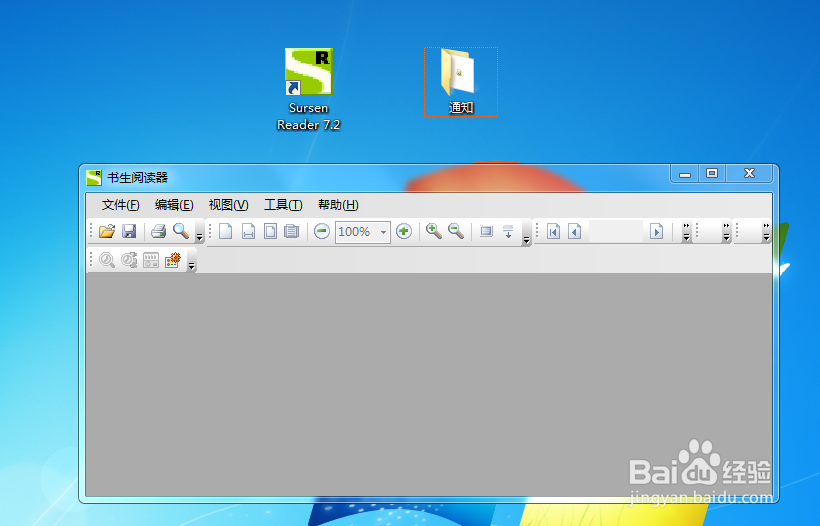Click the gray keyboard-like panel icon
The image size is (820, 526).
pos(151,260)
